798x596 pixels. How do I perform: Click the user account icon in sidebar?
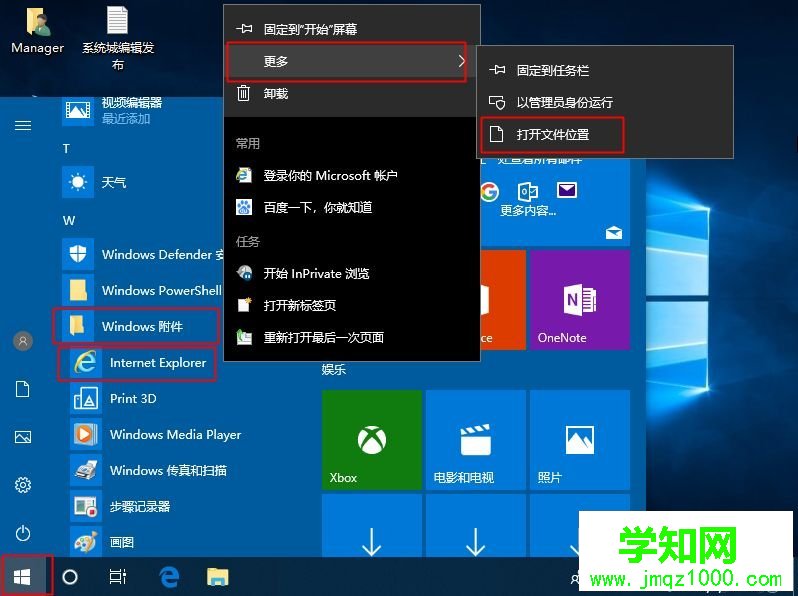23,341
